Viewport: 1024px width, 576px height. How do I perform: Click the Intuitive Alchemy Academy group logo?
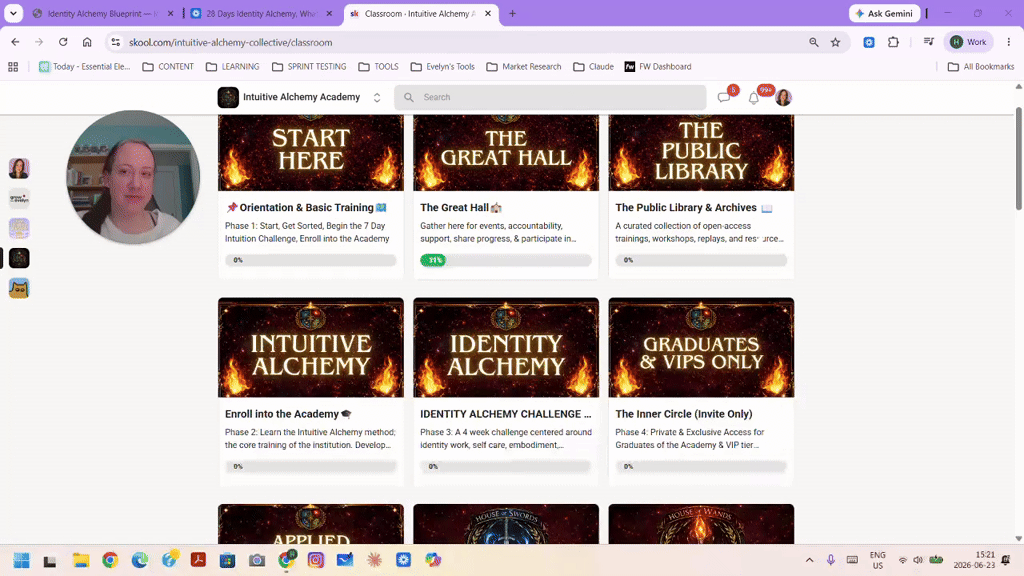click(x=228, y=97)
